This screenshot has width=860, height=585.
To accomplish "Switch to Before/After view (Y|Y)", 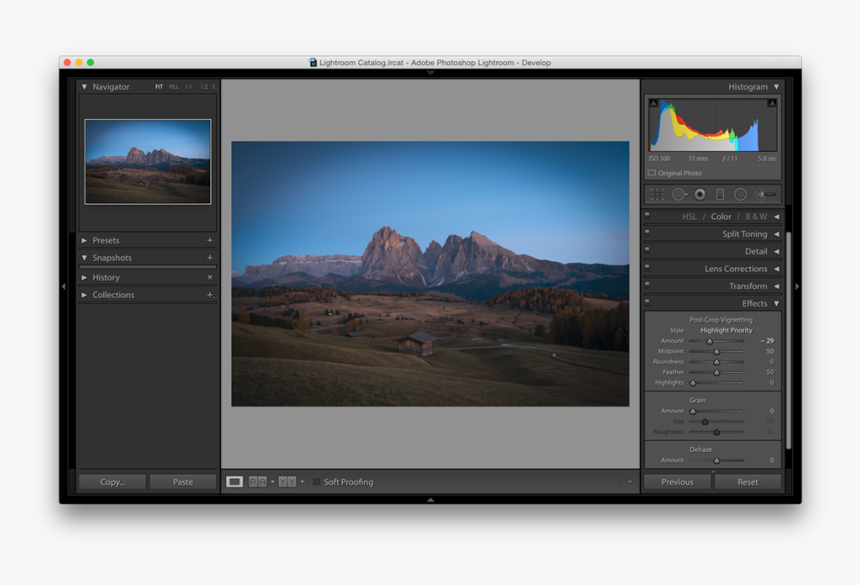I will pos(287,481).
